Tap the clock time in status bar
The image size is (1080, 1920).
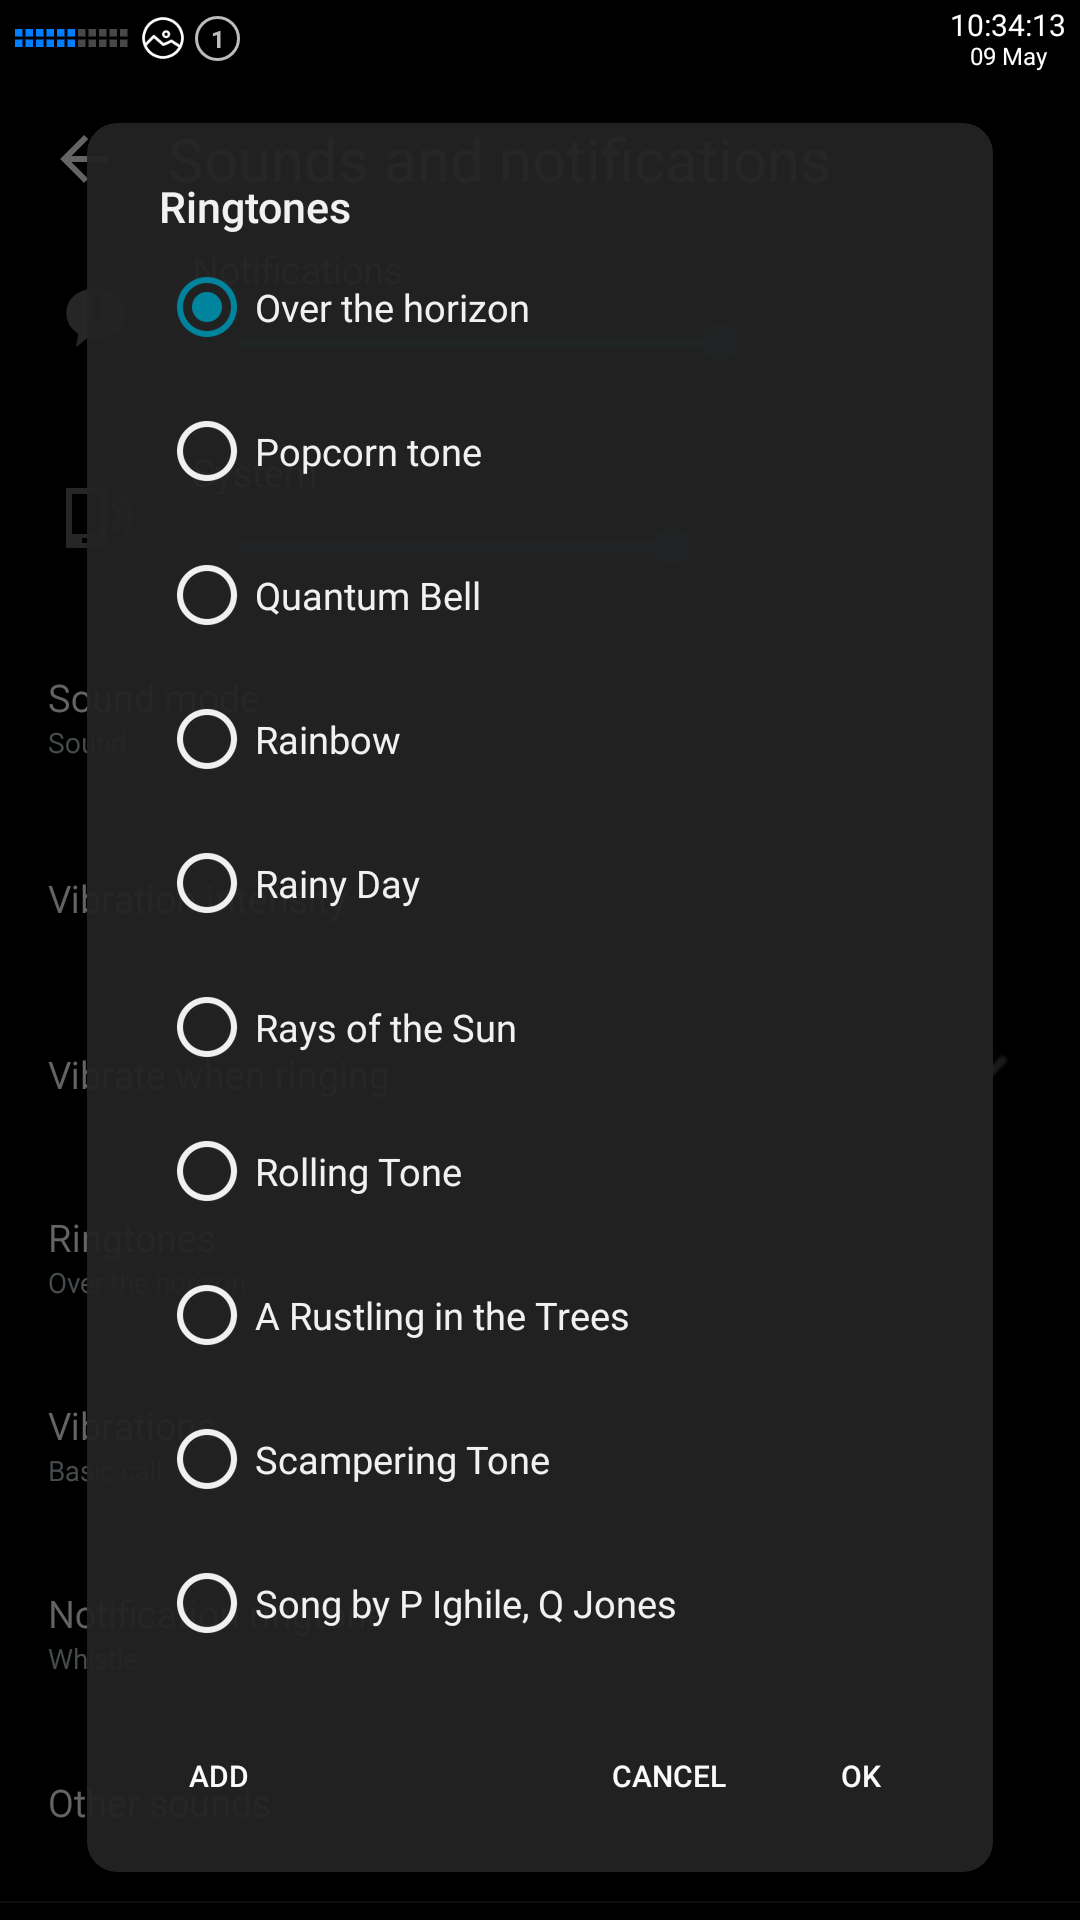pos(1007,25)
